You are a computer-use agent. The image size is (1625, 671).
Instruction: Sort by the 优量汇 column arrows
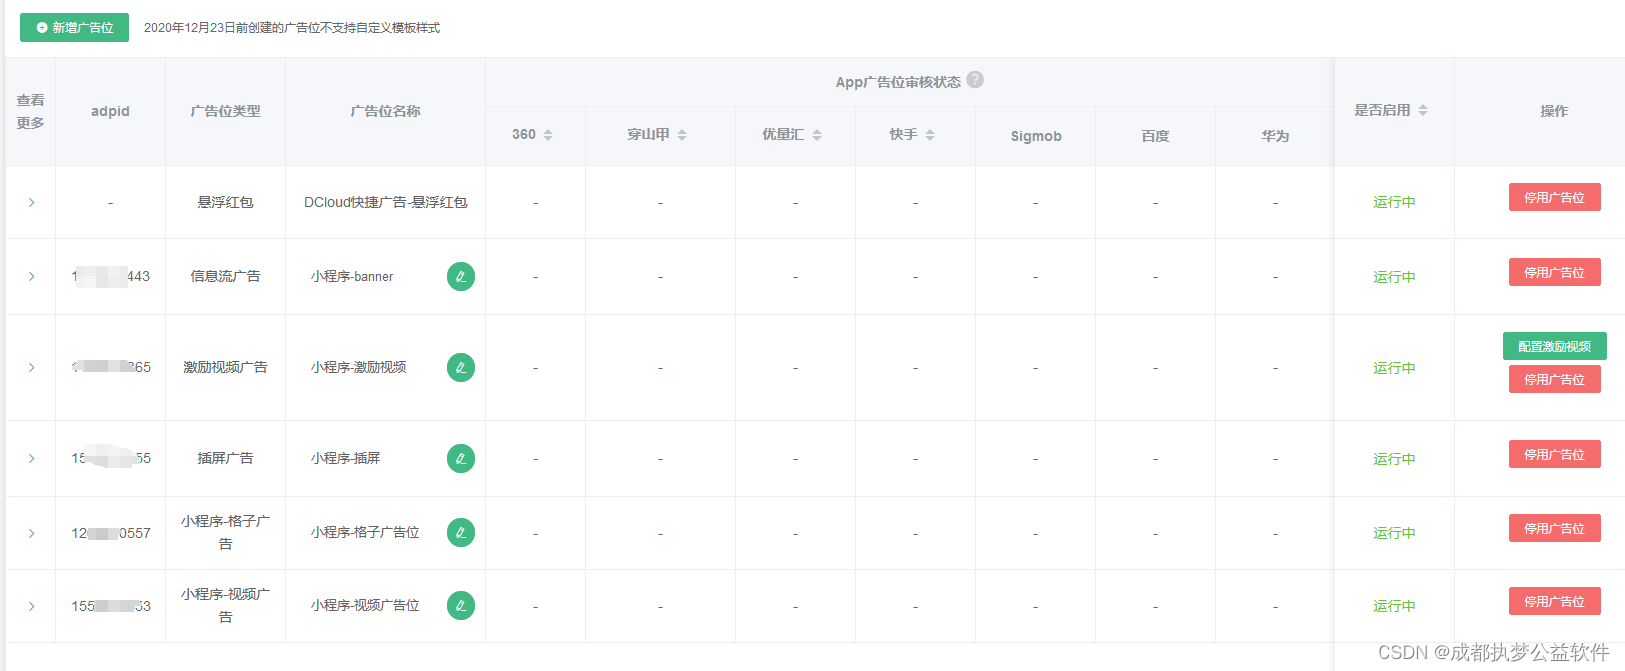click(817, 135)
